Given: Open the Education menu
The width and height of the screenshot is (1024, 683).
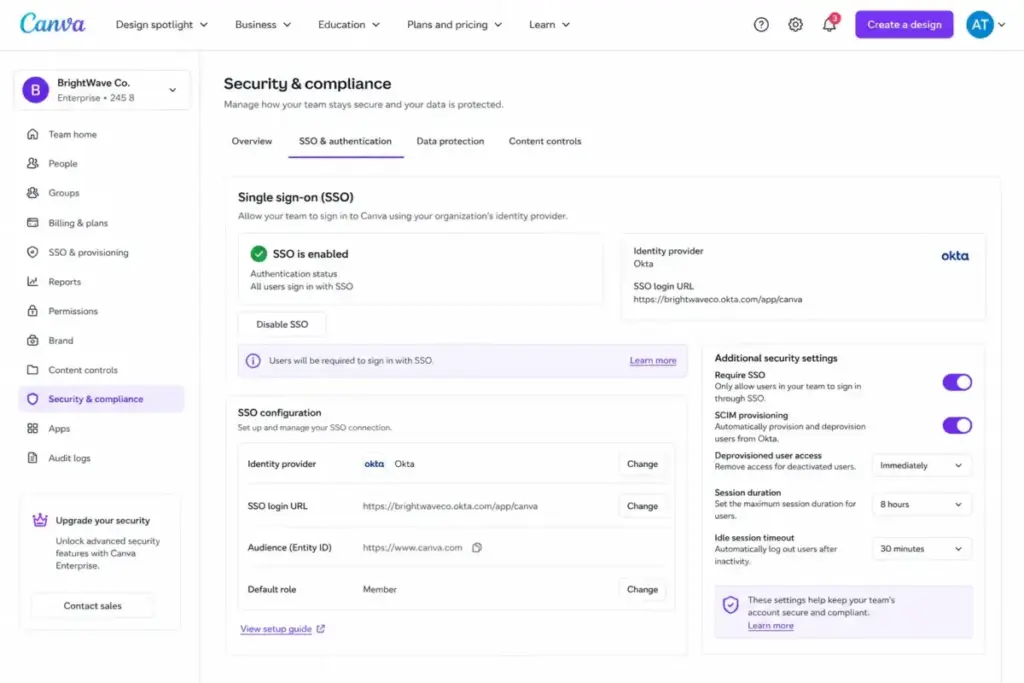Looking at the screenshot, I should (349, 25).
